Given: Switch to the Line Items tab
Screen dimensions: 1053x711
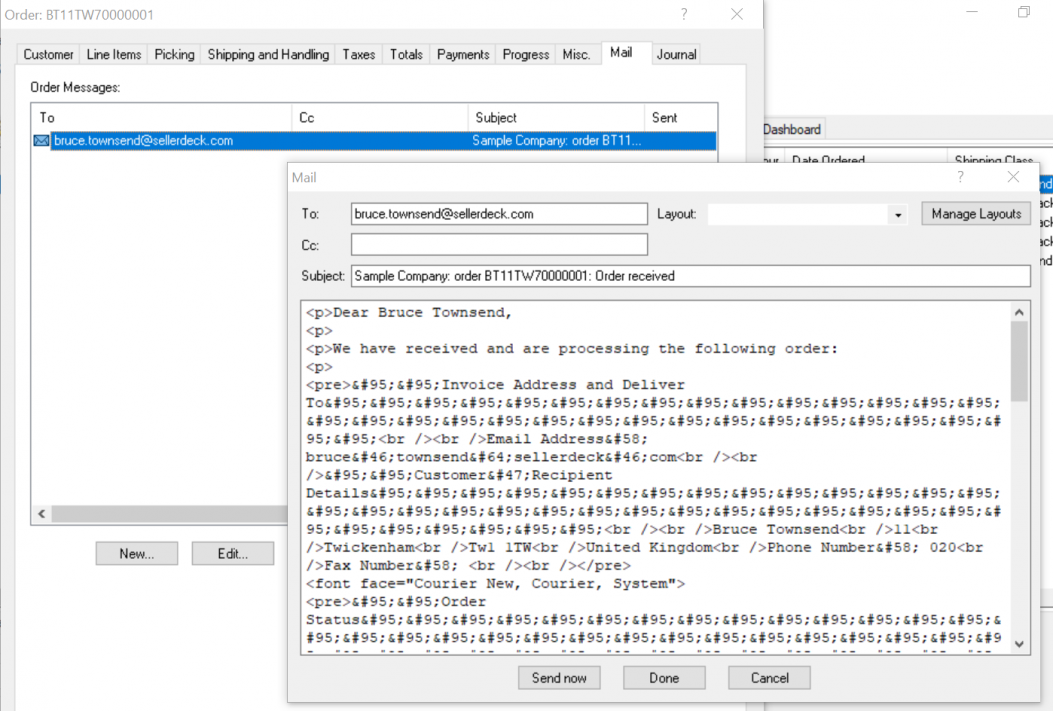Looking at the screenshot, I should 114,54.
